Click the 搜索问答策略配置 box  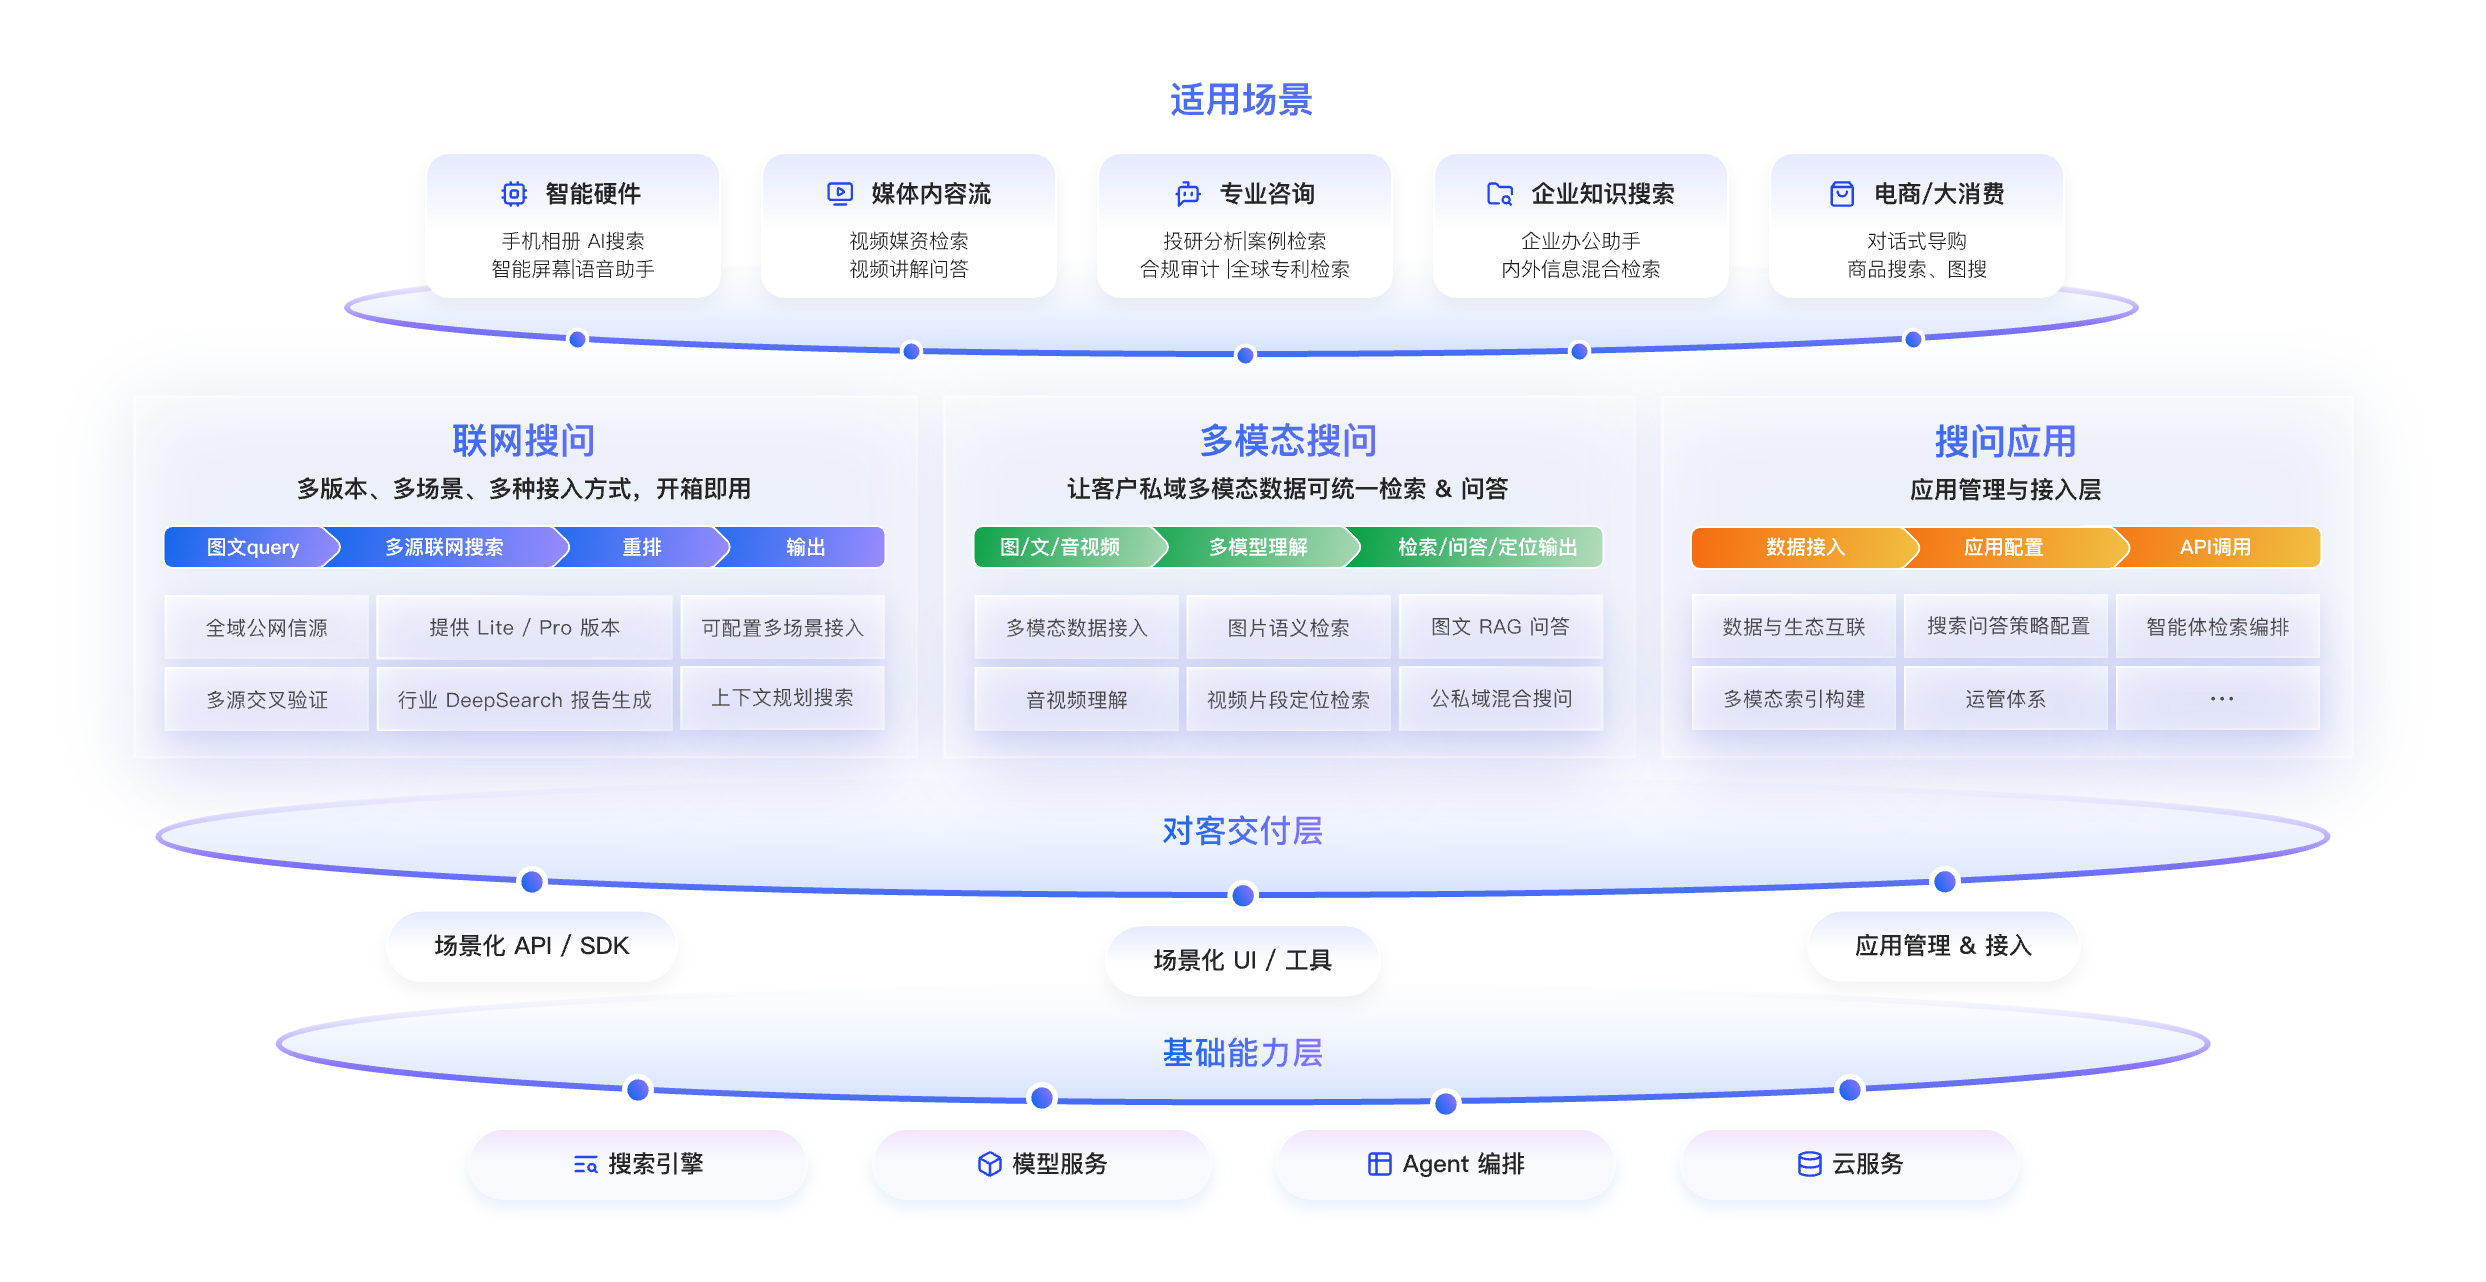point(2008,626)
